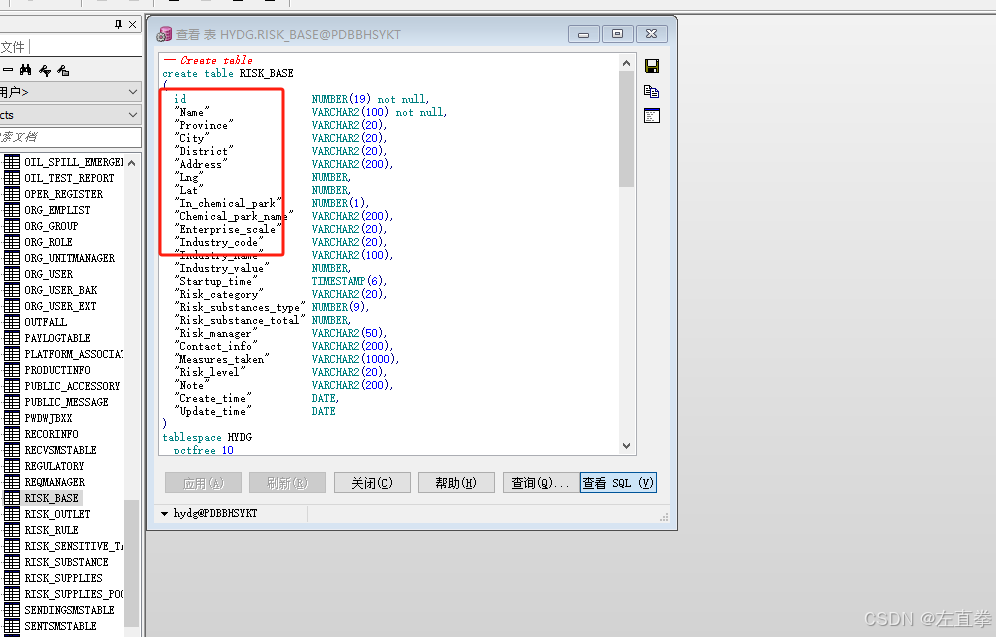
Task: Click the 'pctfree 10' line in the SQL
Action: [203, 450]
